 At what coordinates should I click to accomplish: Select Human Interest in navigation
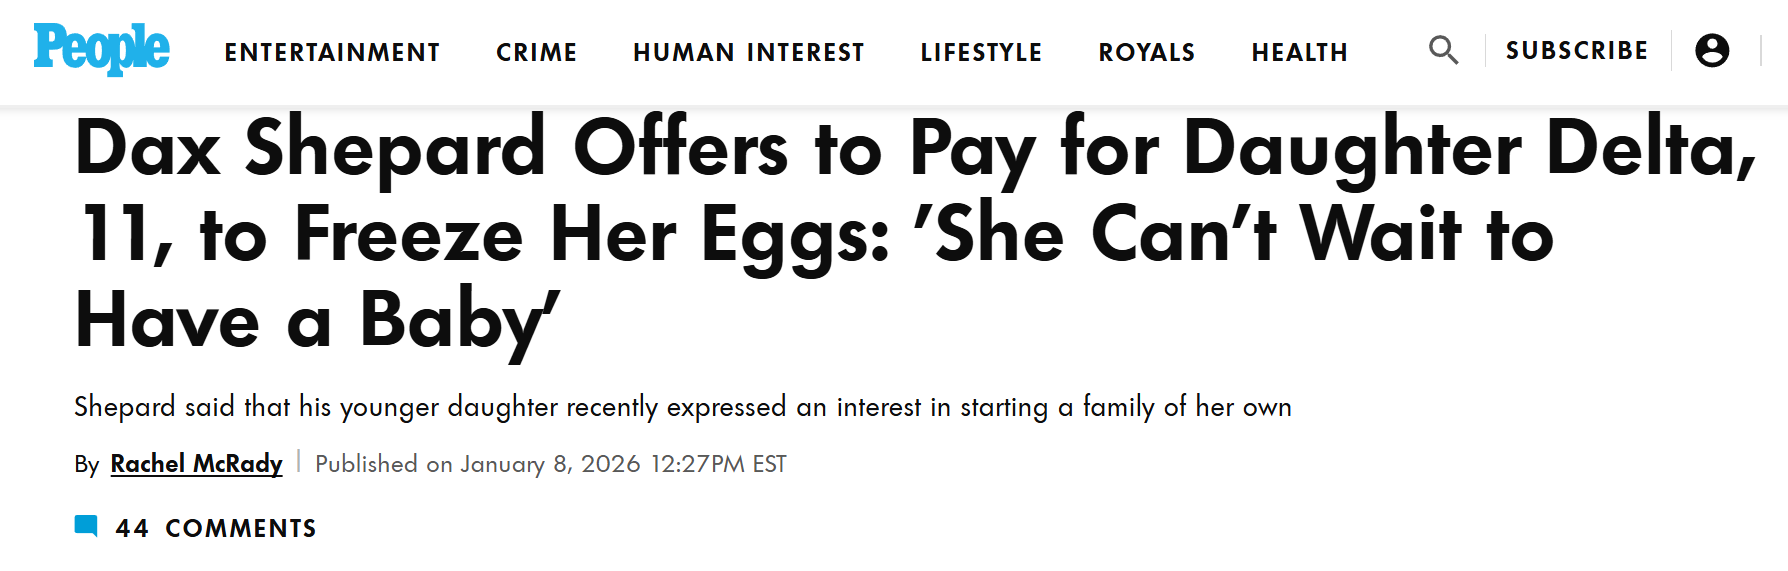point(749,52)
